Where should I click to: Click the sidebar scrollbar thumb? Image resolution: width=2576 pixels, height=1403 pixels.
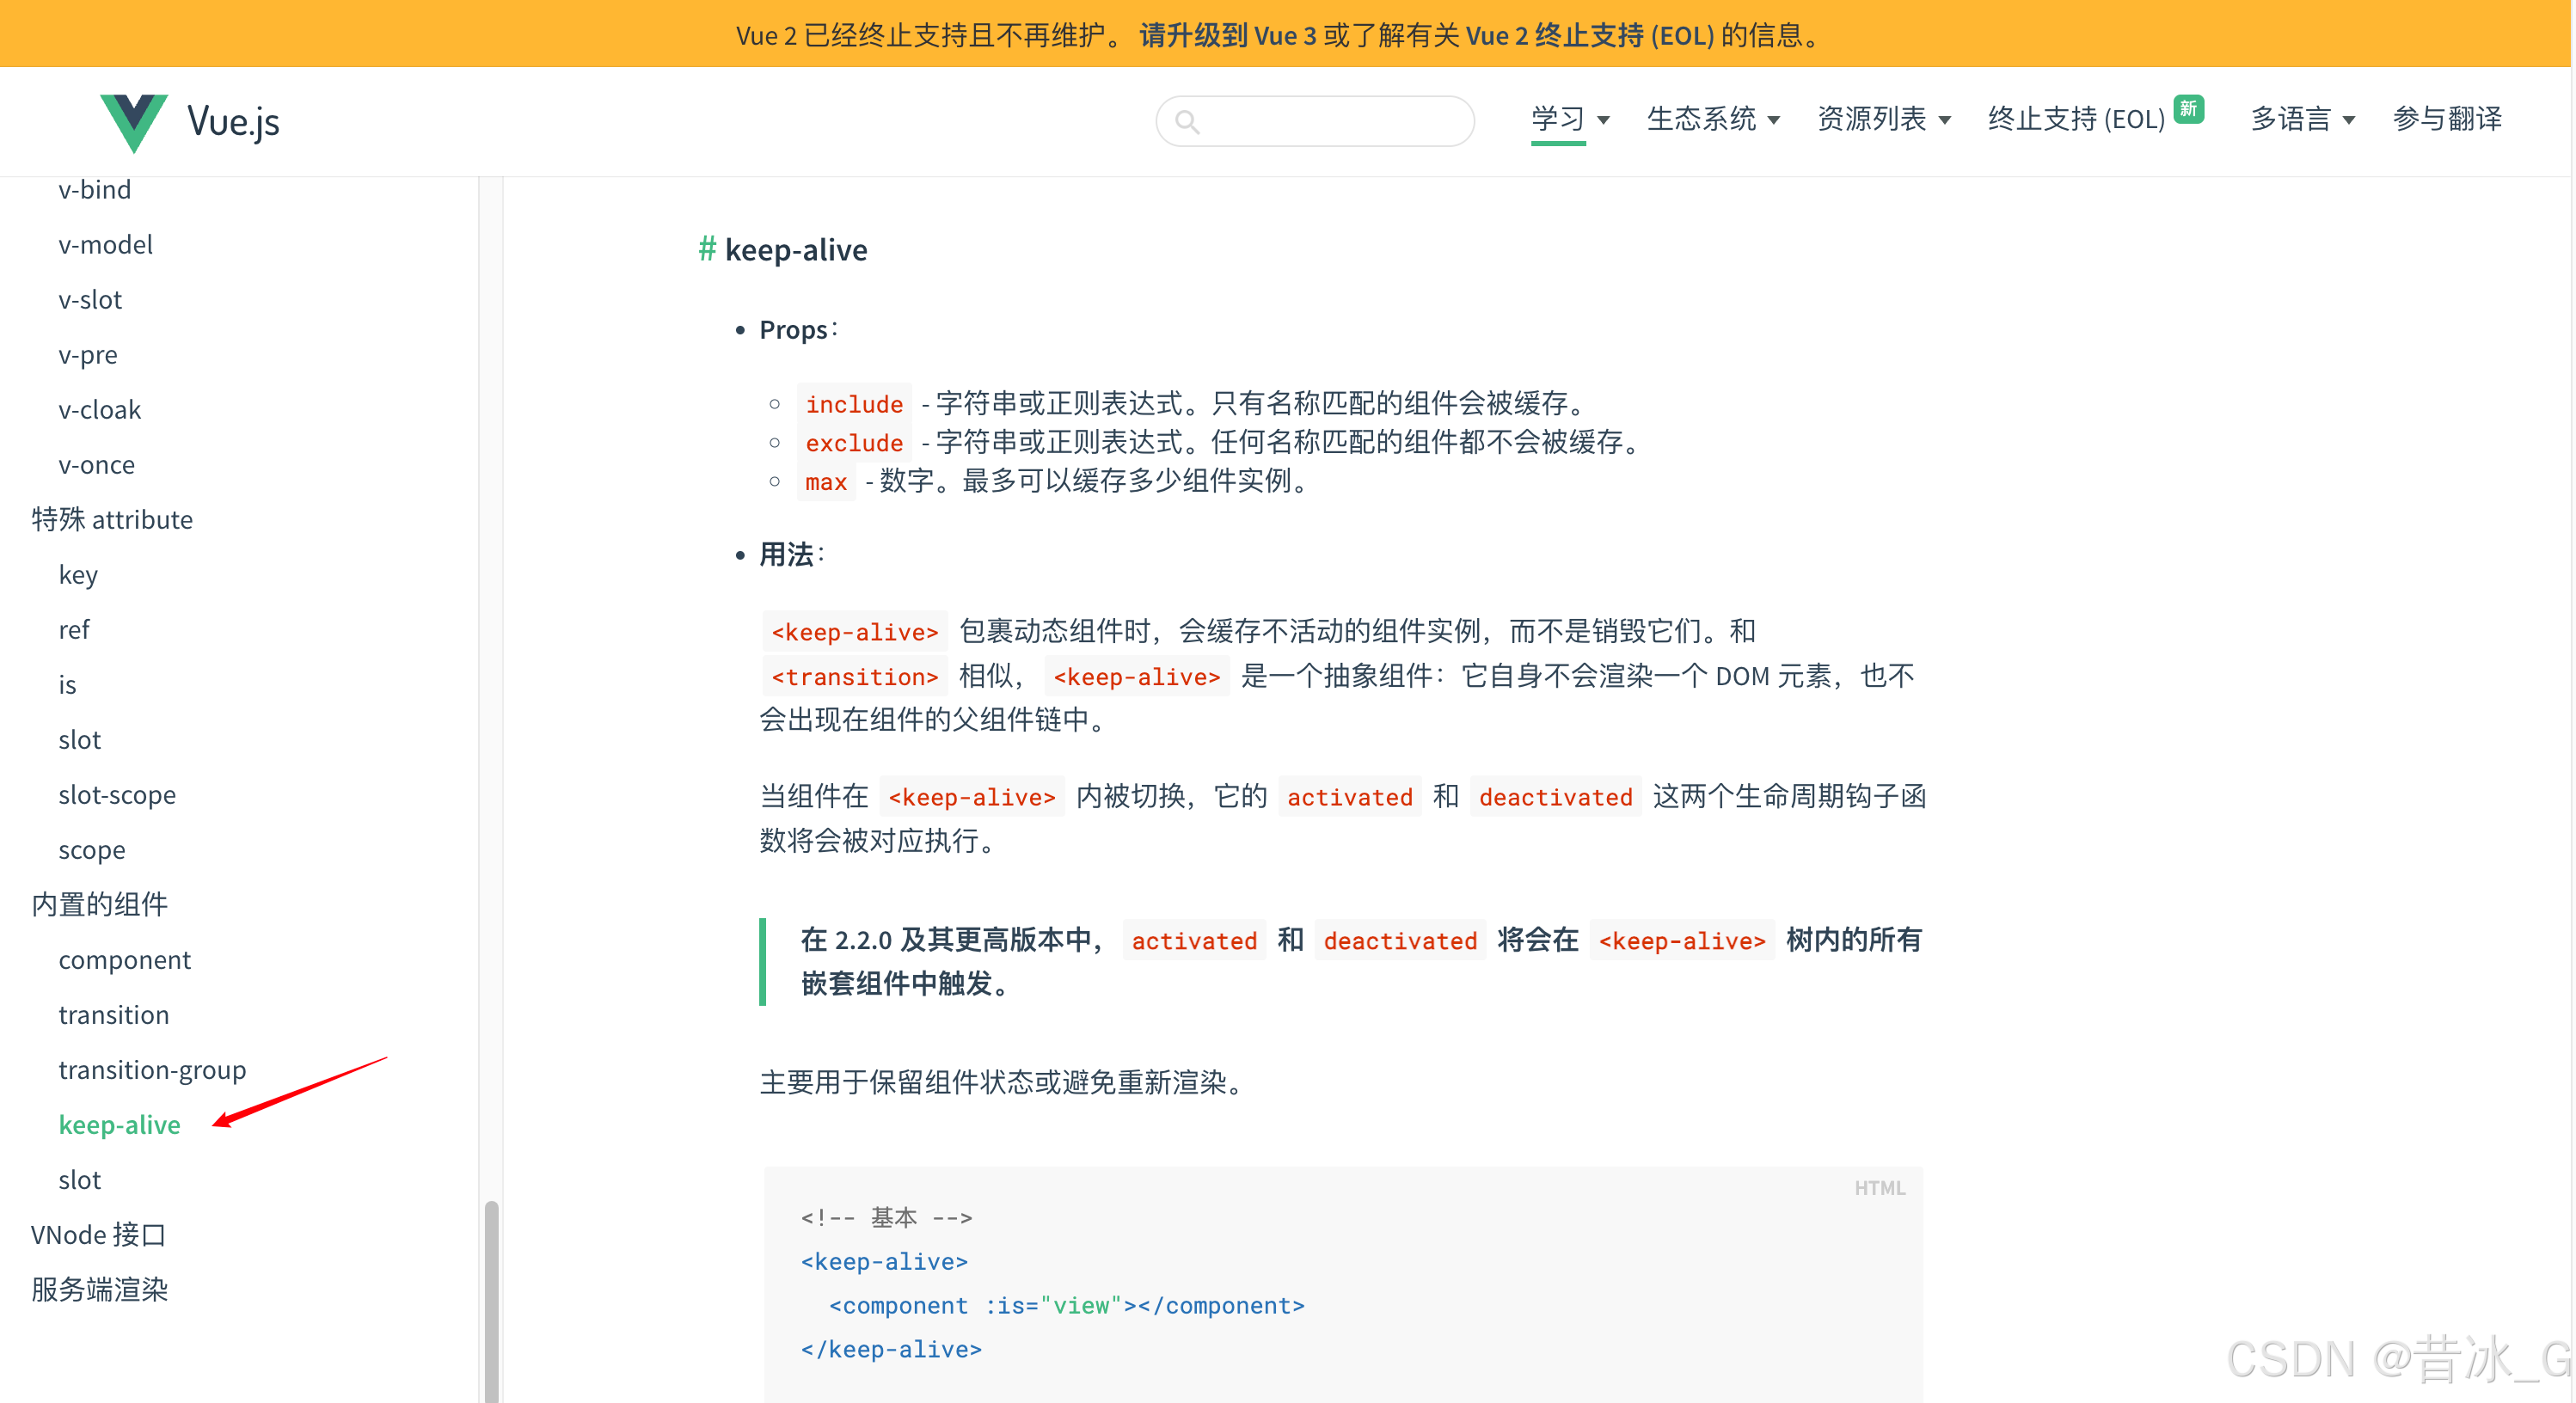point(491,1300)
